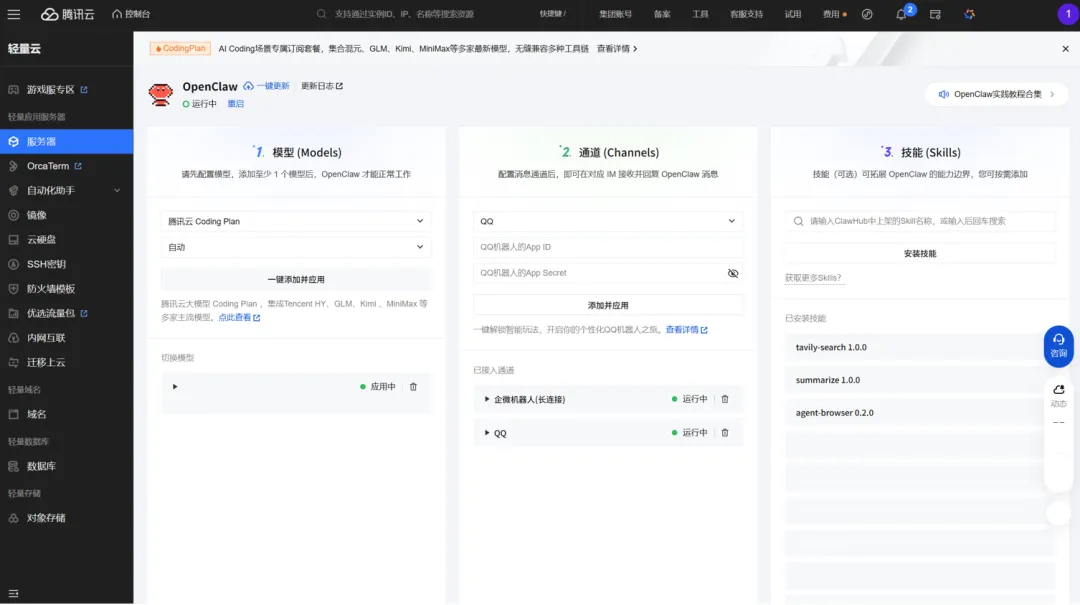Click the window-style icon next to the bell
The height and width of the screenshot is (605, 1080).
(x=935, y=14)
